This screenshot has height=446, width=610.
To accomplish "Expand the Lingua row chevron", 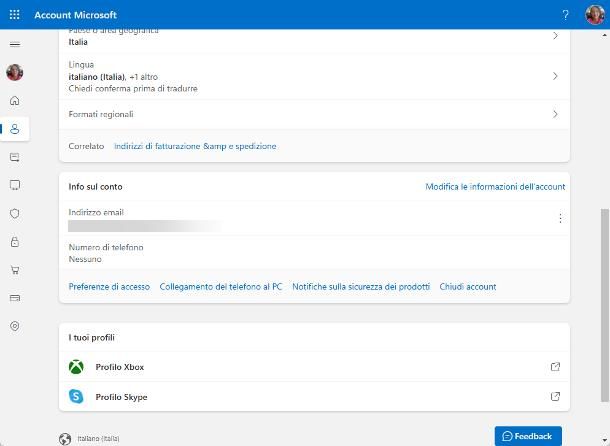I will pos(555,76).
